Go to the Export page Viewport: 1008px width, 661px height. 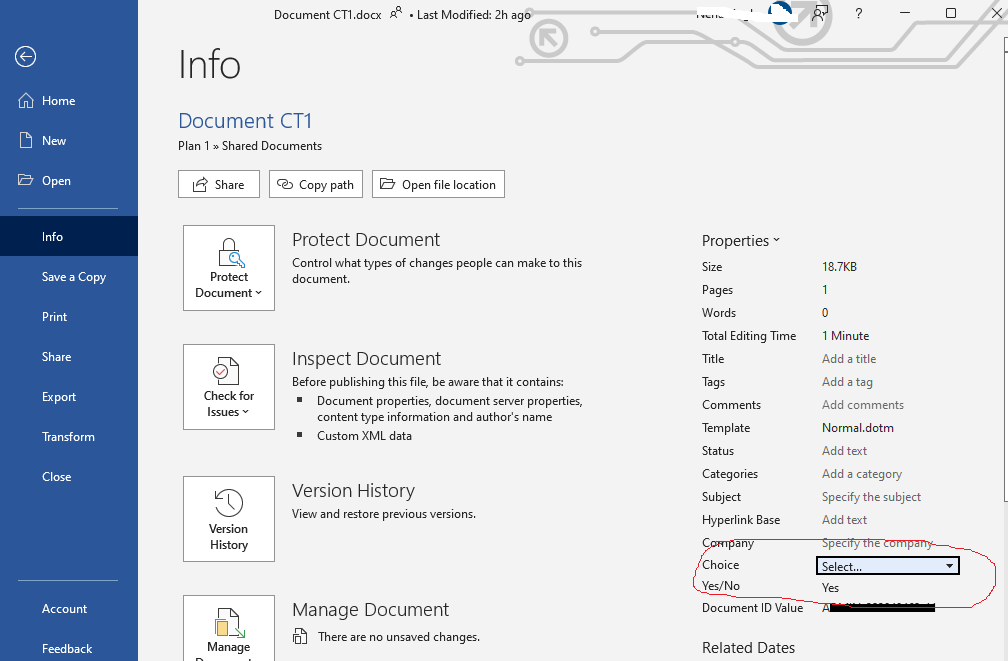coord(69,397)
